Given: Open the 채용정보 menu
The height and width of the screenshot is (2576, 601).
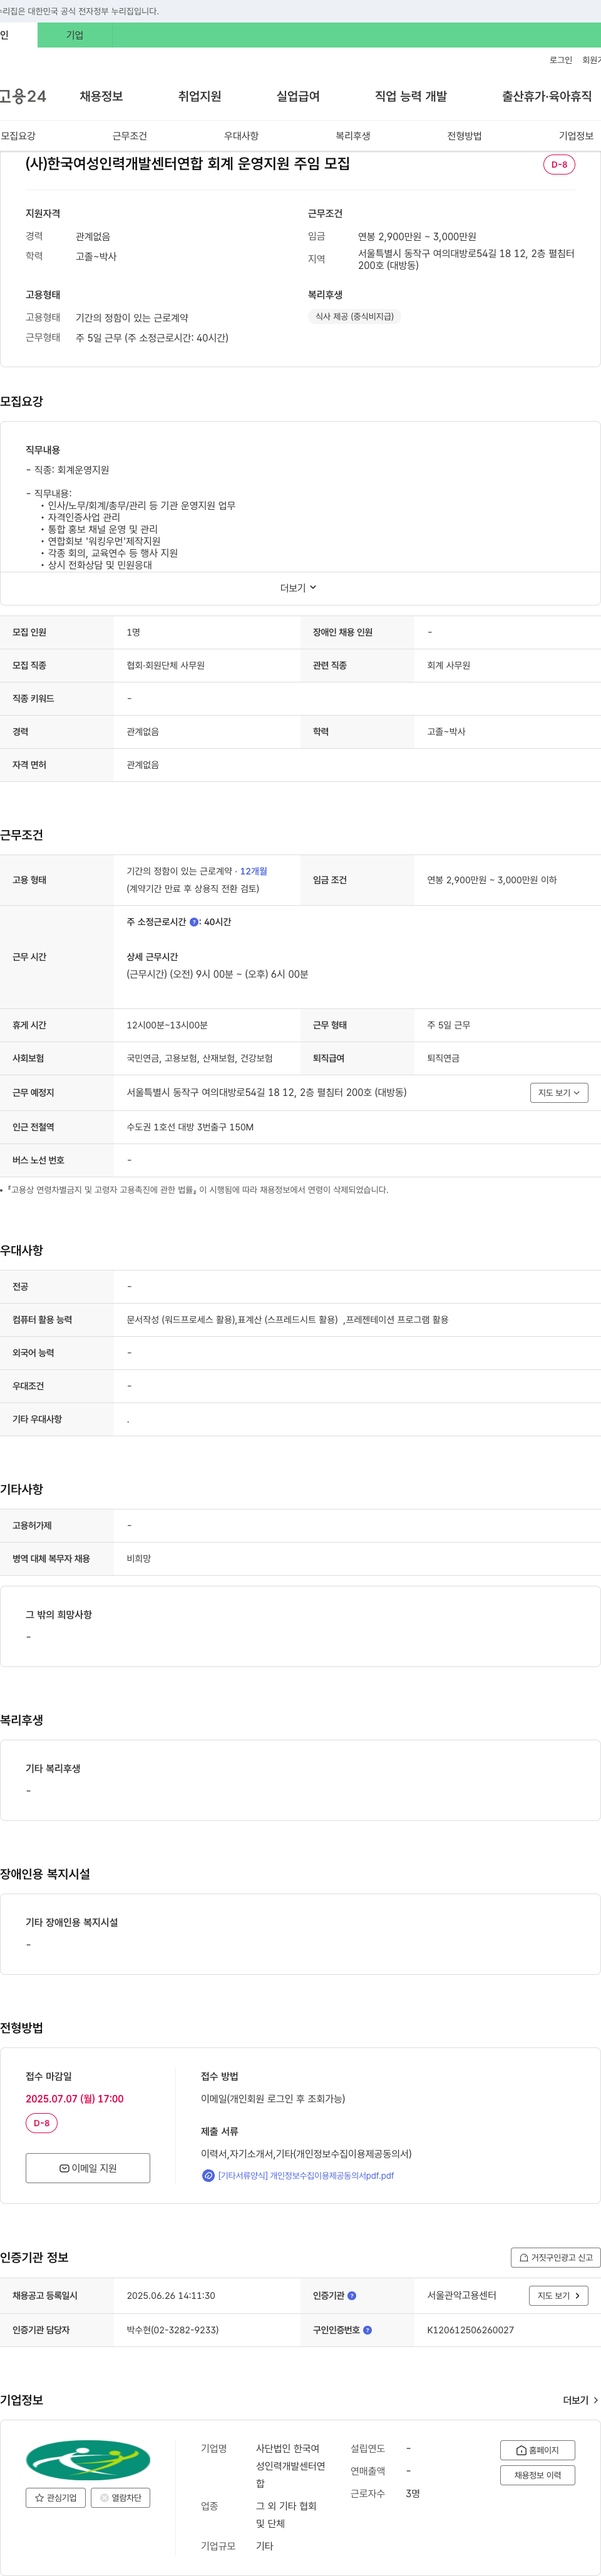Looking at the screenshot, I should pyautogui.click(x=101, y=96).
